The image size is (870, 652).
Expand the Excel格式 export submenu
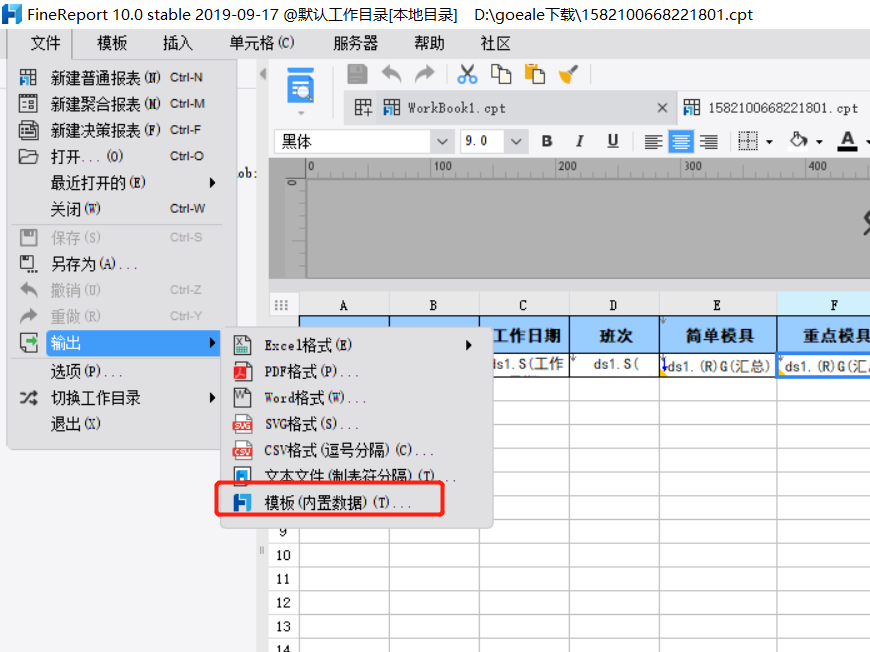click(x=356, y=345)
